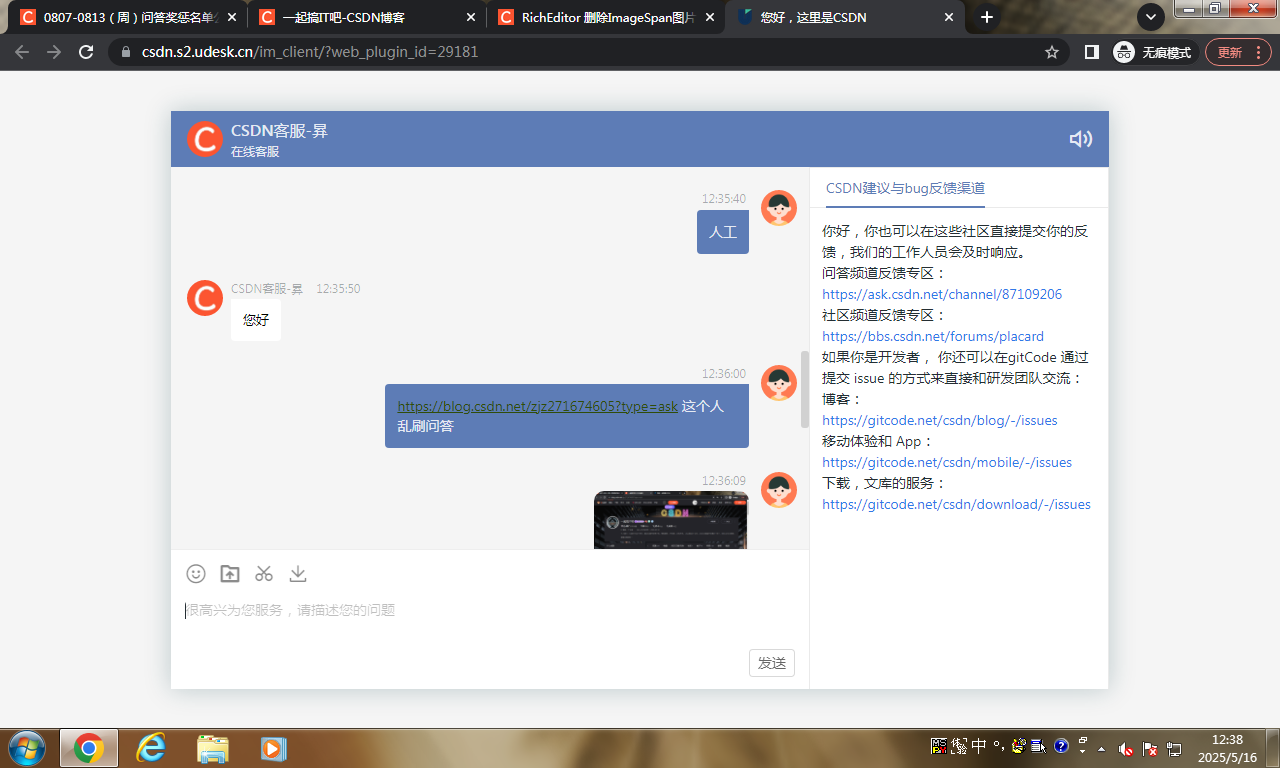Open the gitcode.net/csdn/blog issues link
The width and height of the screenshot is (1280, 768).
coord(940,420)
